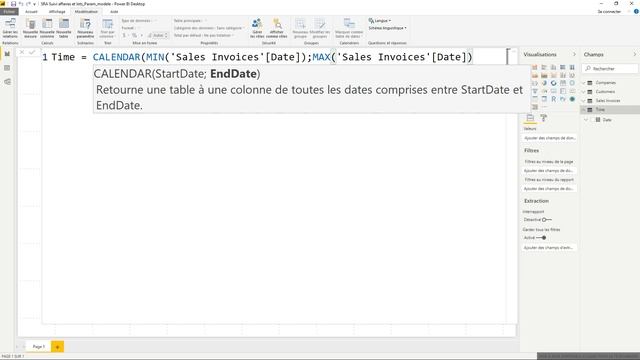Commit the formula with the checkmark icon

point(32,52)
